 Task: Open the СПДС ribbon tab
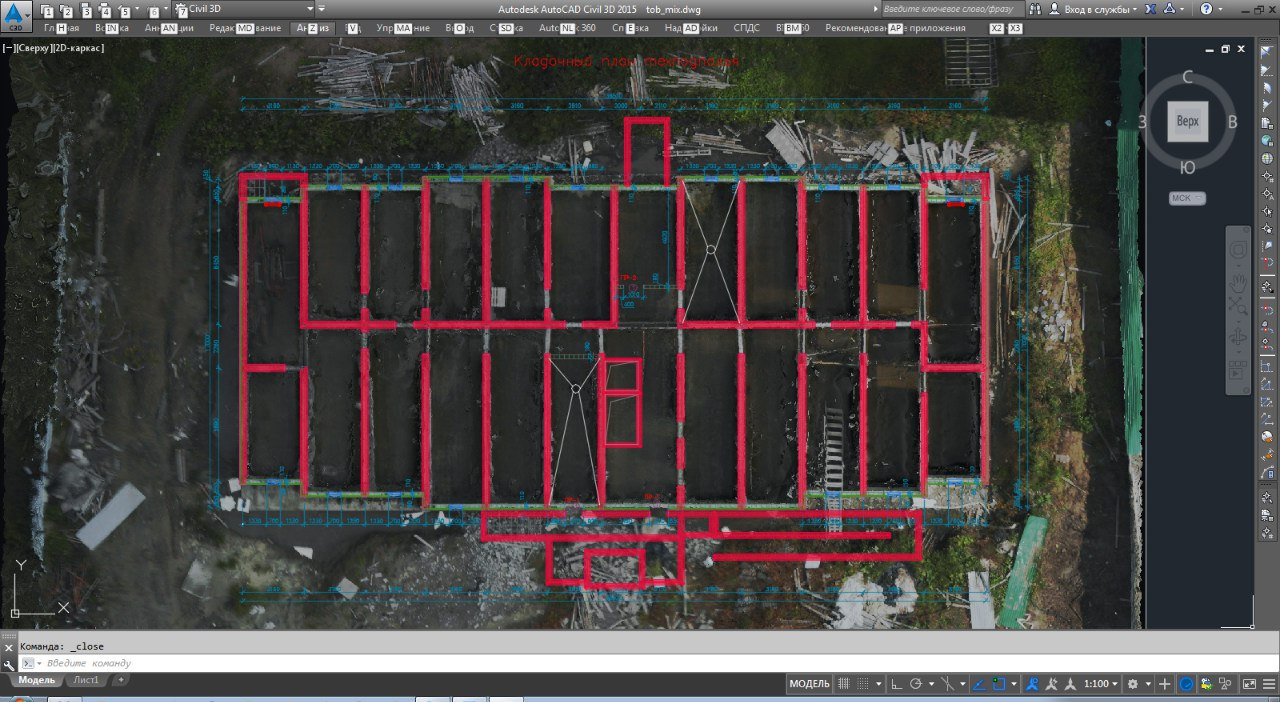click(x=746, y=28)
